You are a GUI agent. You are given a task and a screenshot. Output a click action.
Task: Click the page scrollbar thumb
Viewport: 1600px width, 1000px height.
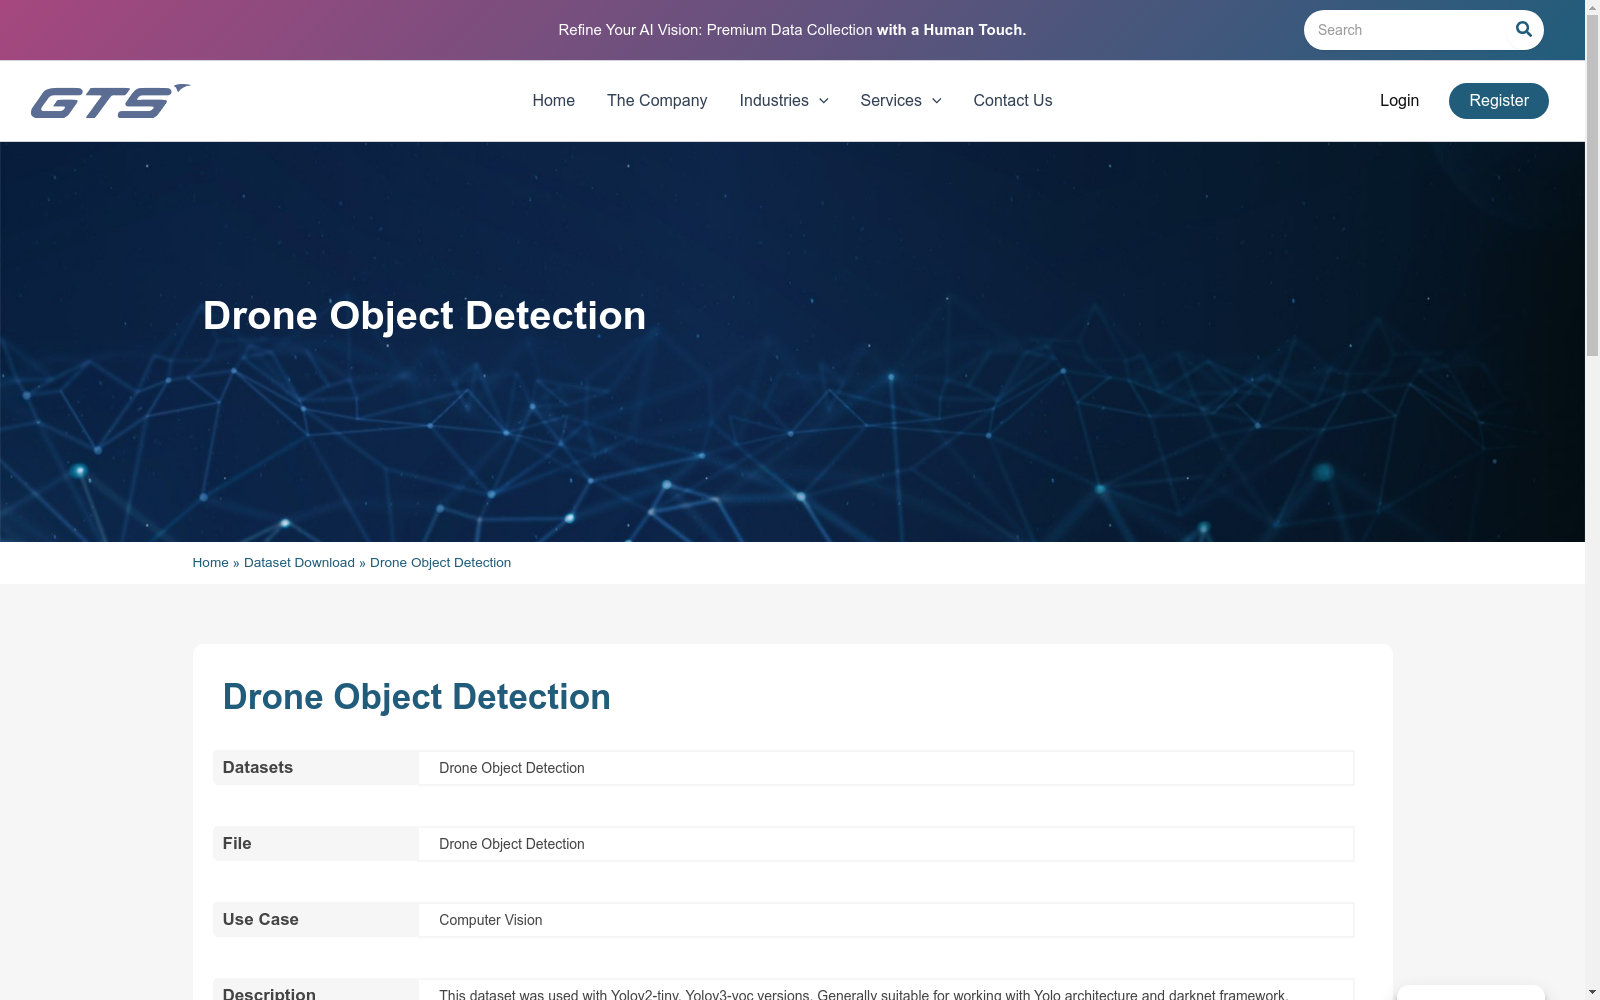click(1592, 185)
